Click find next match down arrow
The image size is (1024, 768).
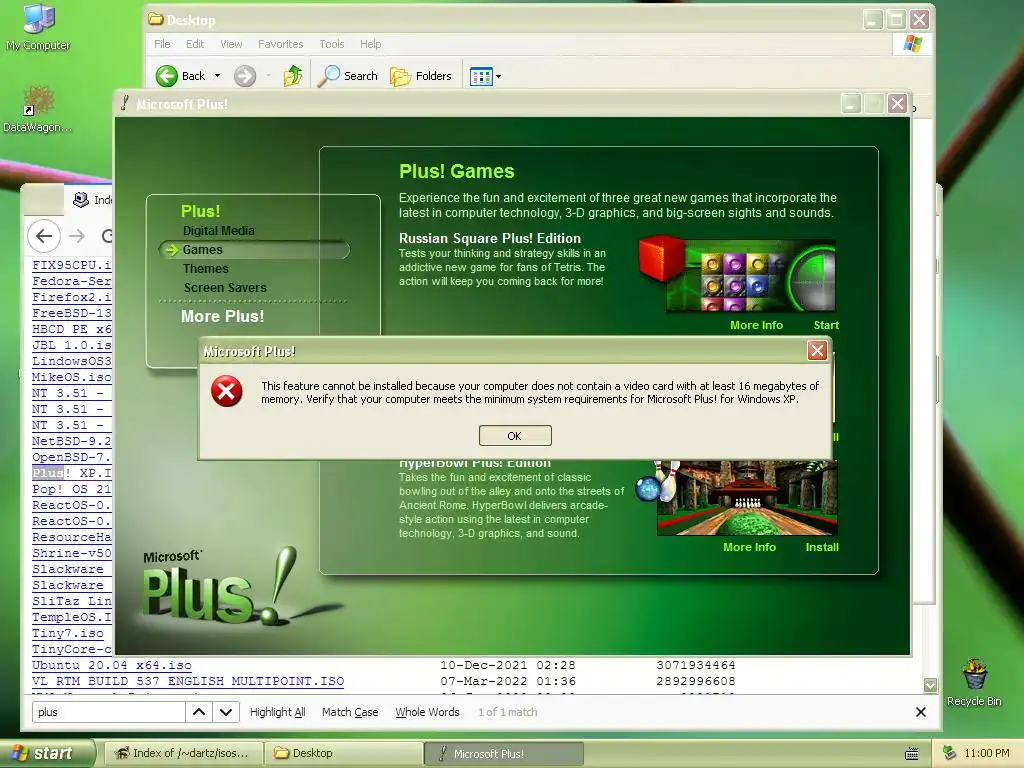225,712
